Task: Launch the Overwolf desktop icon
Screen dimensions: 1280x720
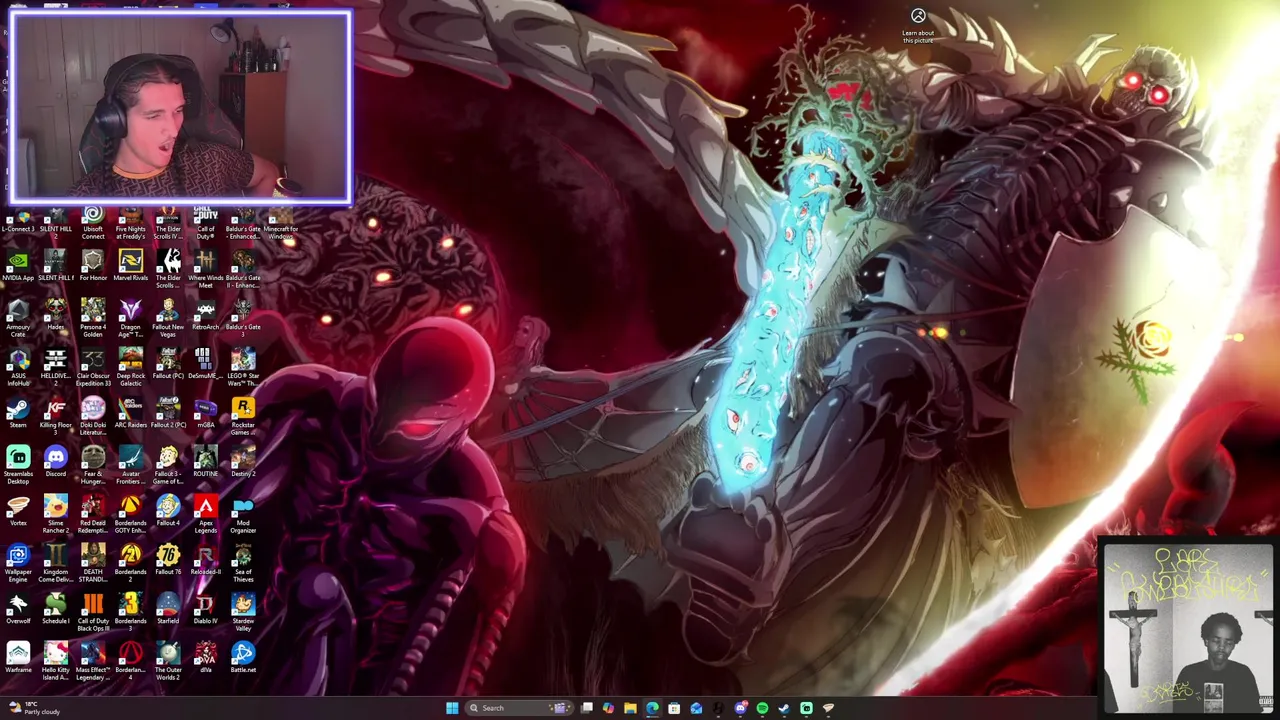Action: [18, 609]
